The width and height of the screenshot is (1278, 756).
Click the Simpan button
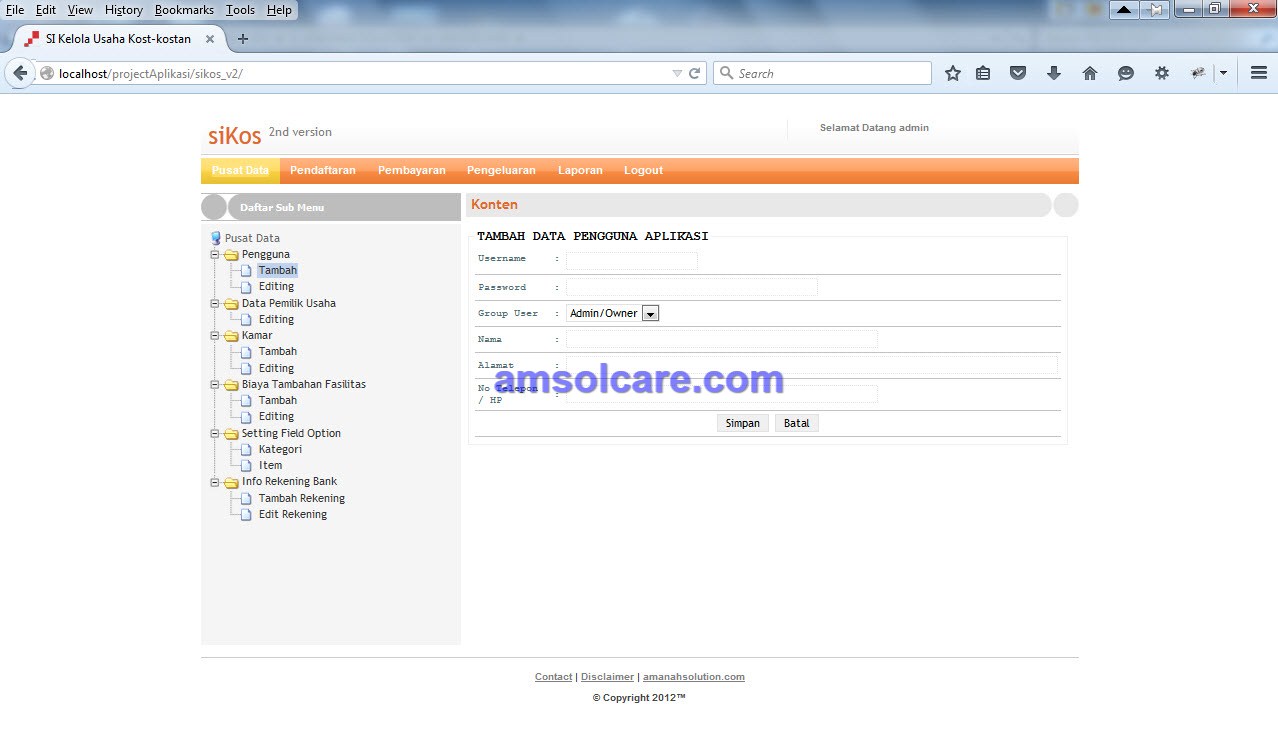[x=743, y=423]
